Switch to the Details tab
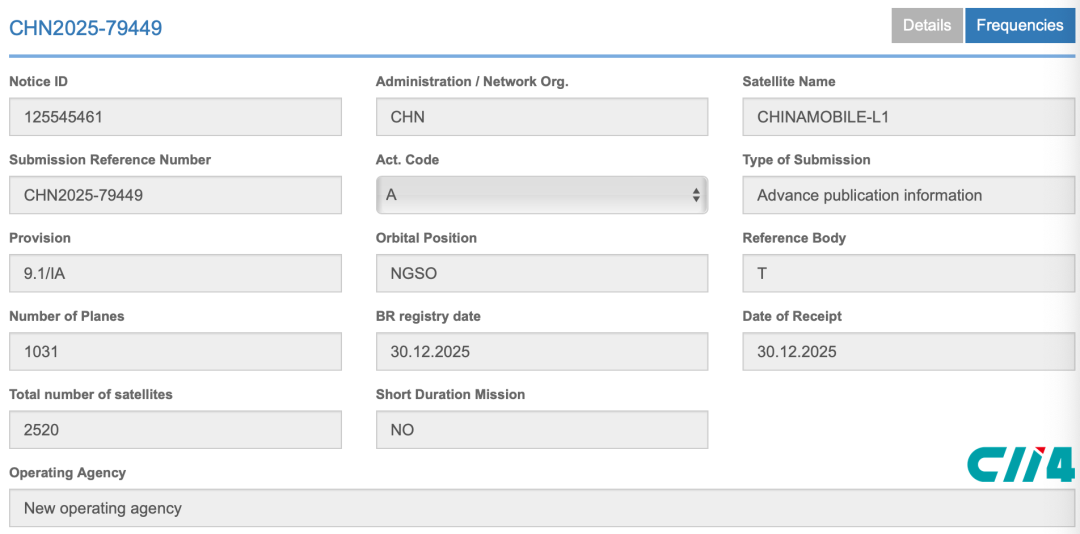 tap(927, 26)
